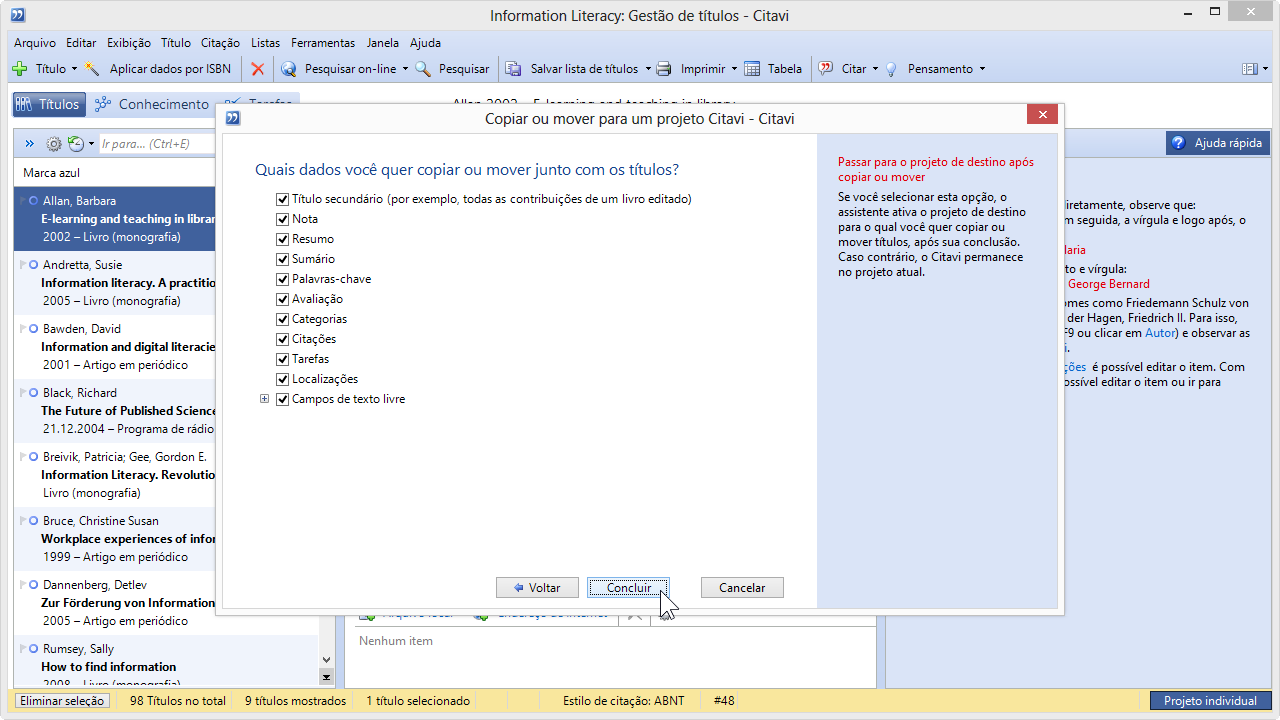This screenshot has width=1280, height=720.
Task: Click the Autor link in help panel
Action: 1159,333
